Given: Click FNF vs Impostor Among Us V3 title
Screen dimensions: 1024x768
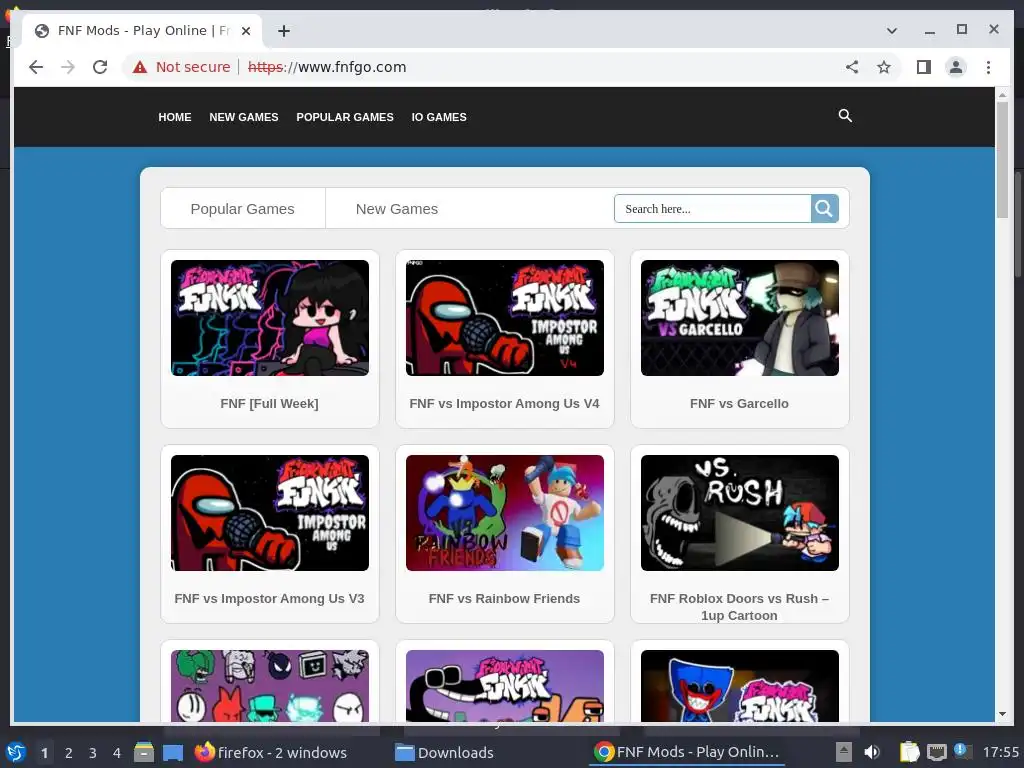Looking at the screenshot, I should [x=269, y=598].
